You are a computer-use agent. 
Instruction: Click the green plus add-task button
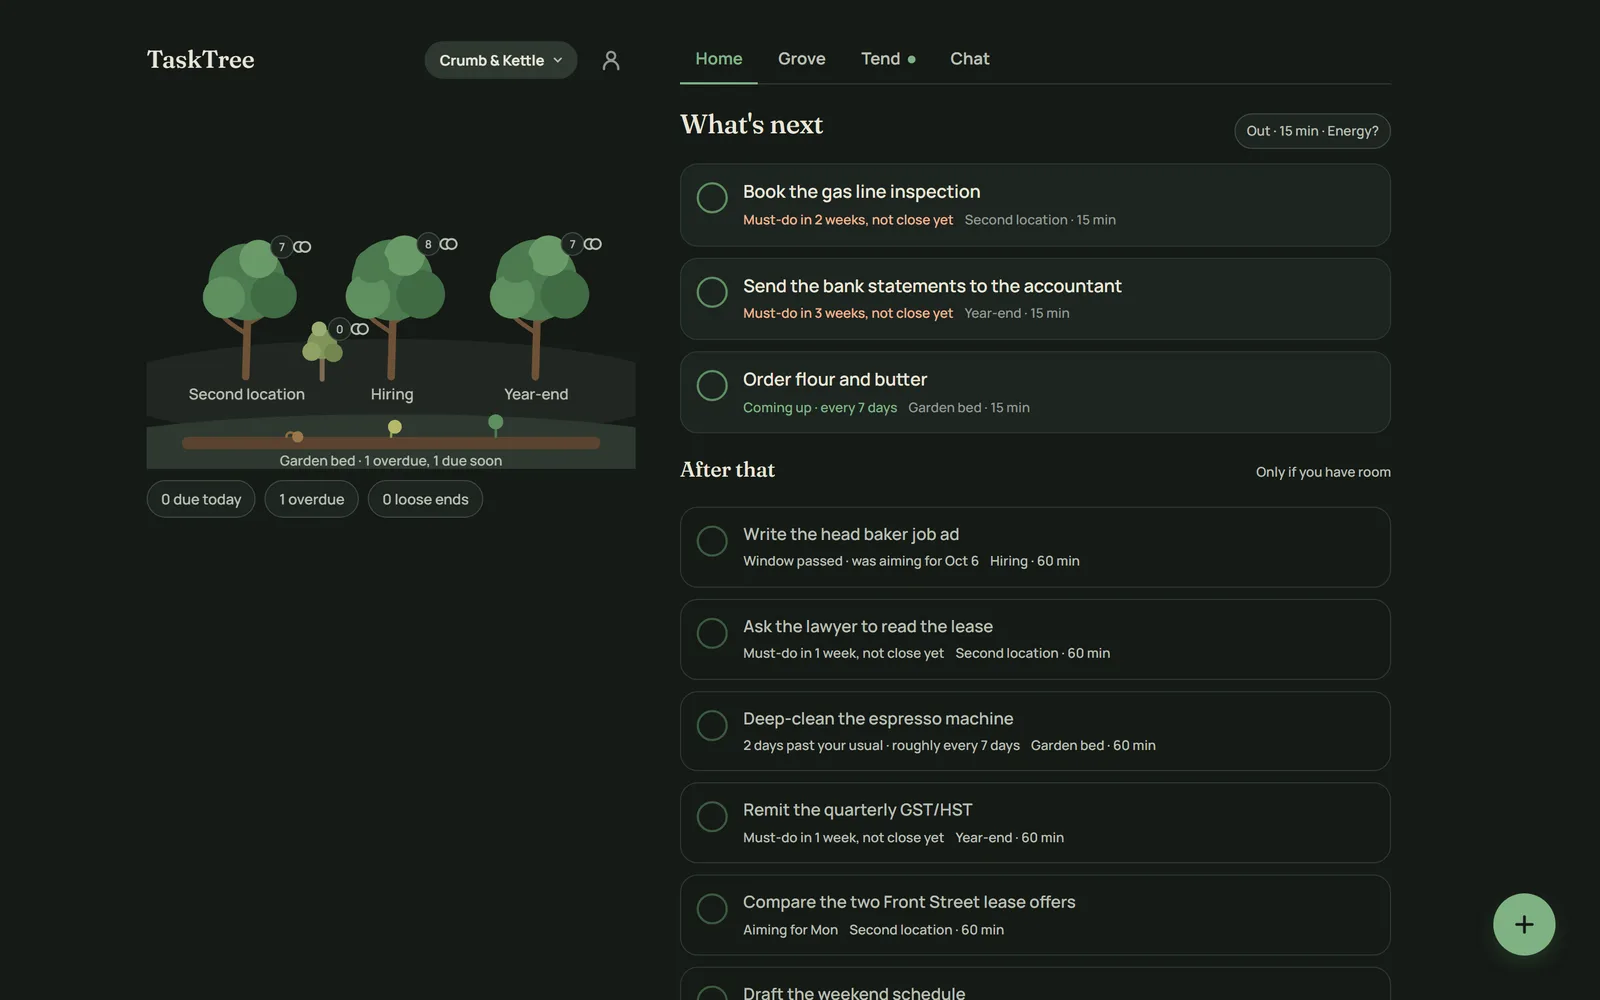coord(1524,924)
